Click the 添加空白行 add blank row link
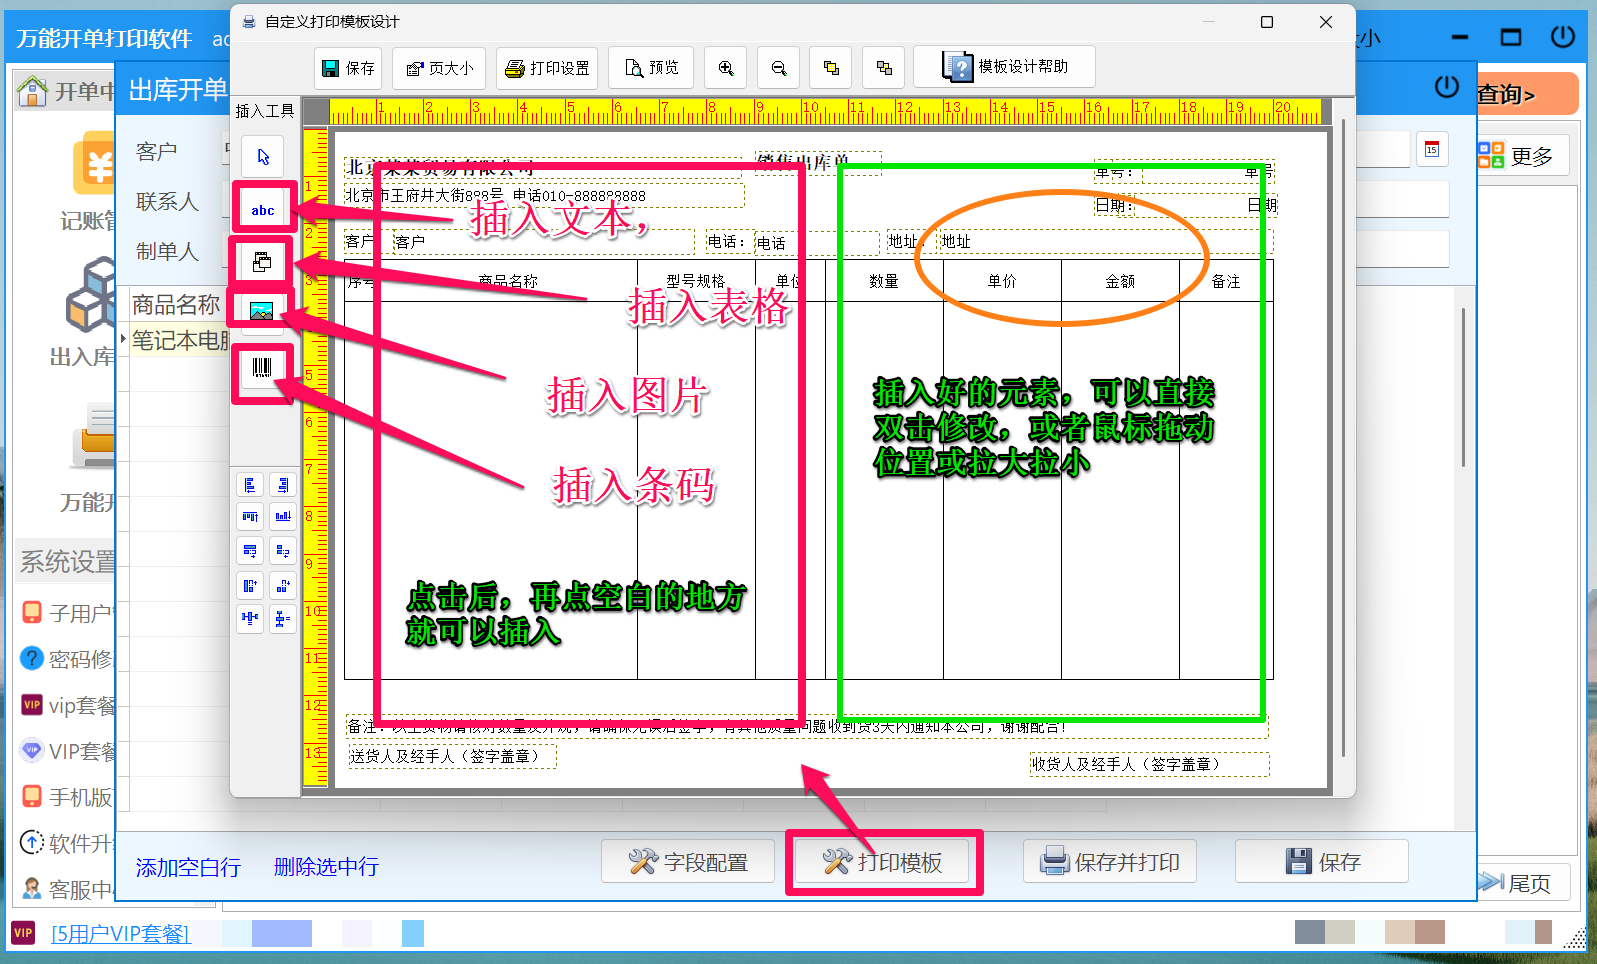This screenshot has width=1597, height=964. (188, 867)
